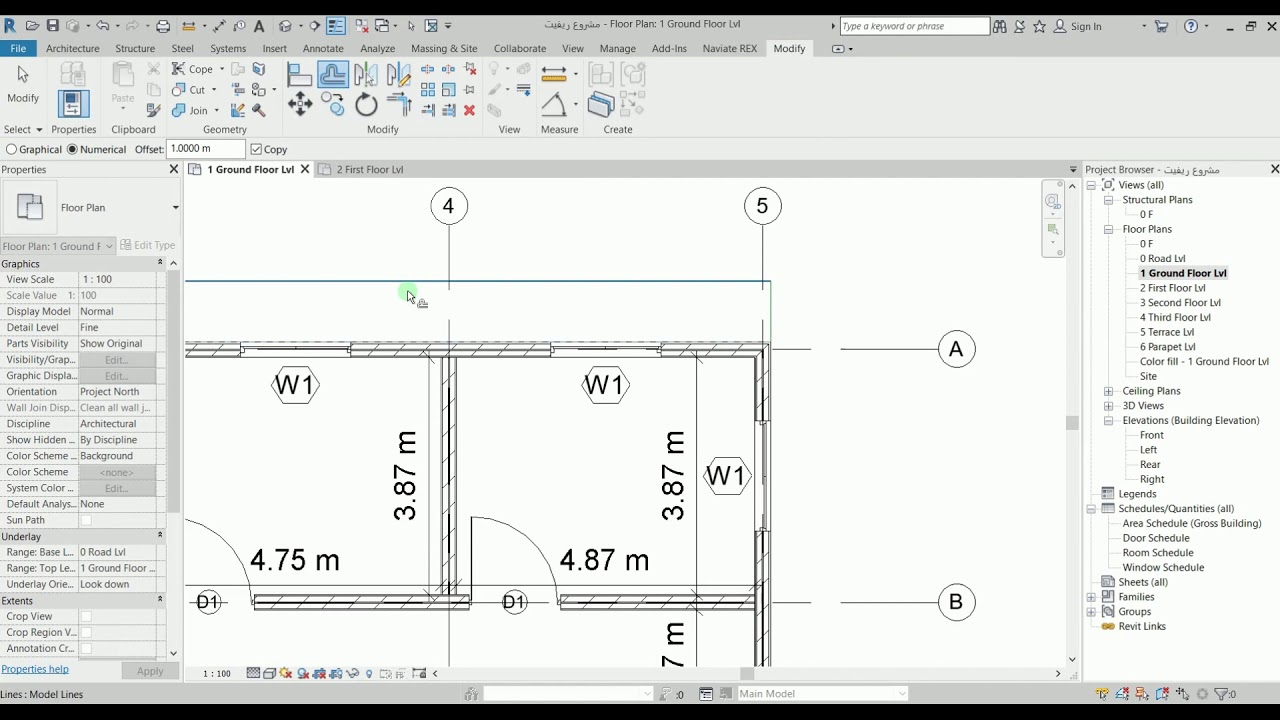This screenshot has height=720, width=1280.
Task: Open the Floor Plan: 1 Ground Floor filter dropdown
Action: [109, 246]
